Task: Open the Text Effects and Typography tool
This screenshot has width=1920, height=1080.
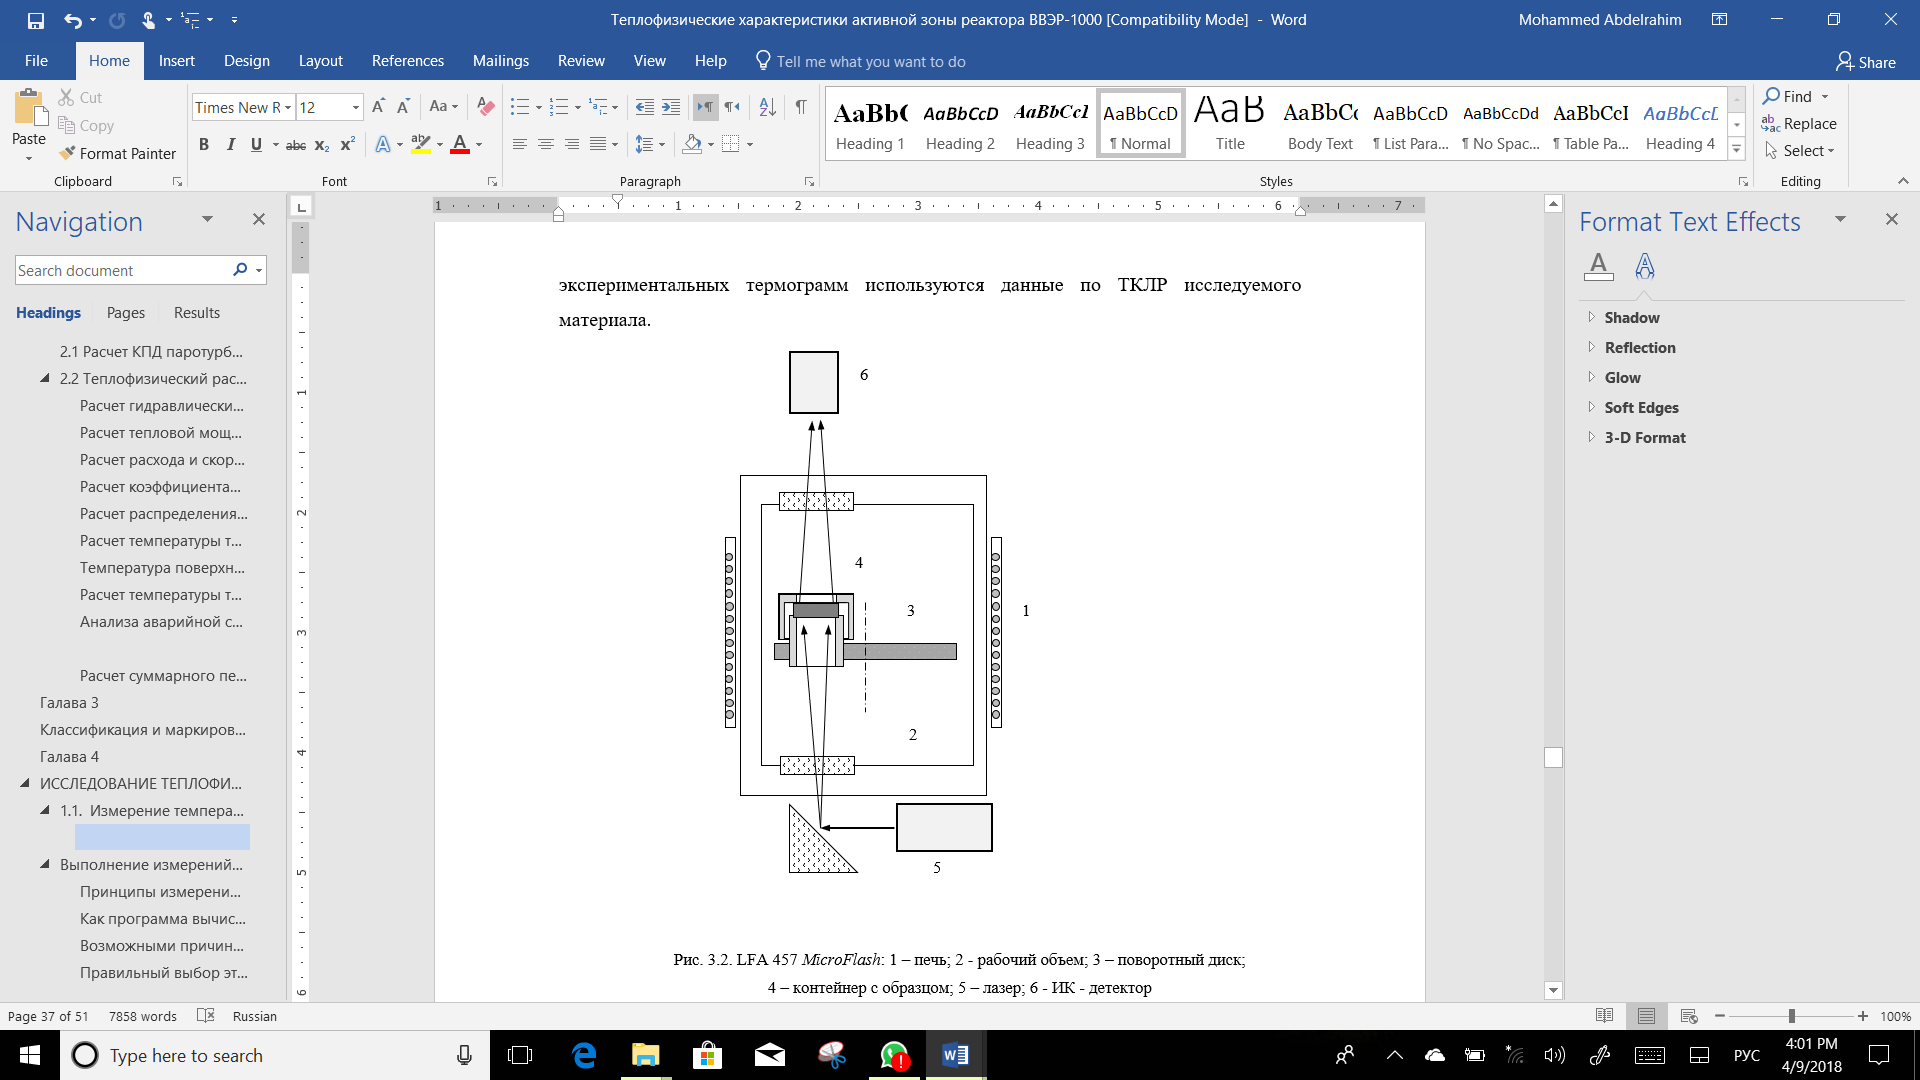Action: (x=383, y=145)
